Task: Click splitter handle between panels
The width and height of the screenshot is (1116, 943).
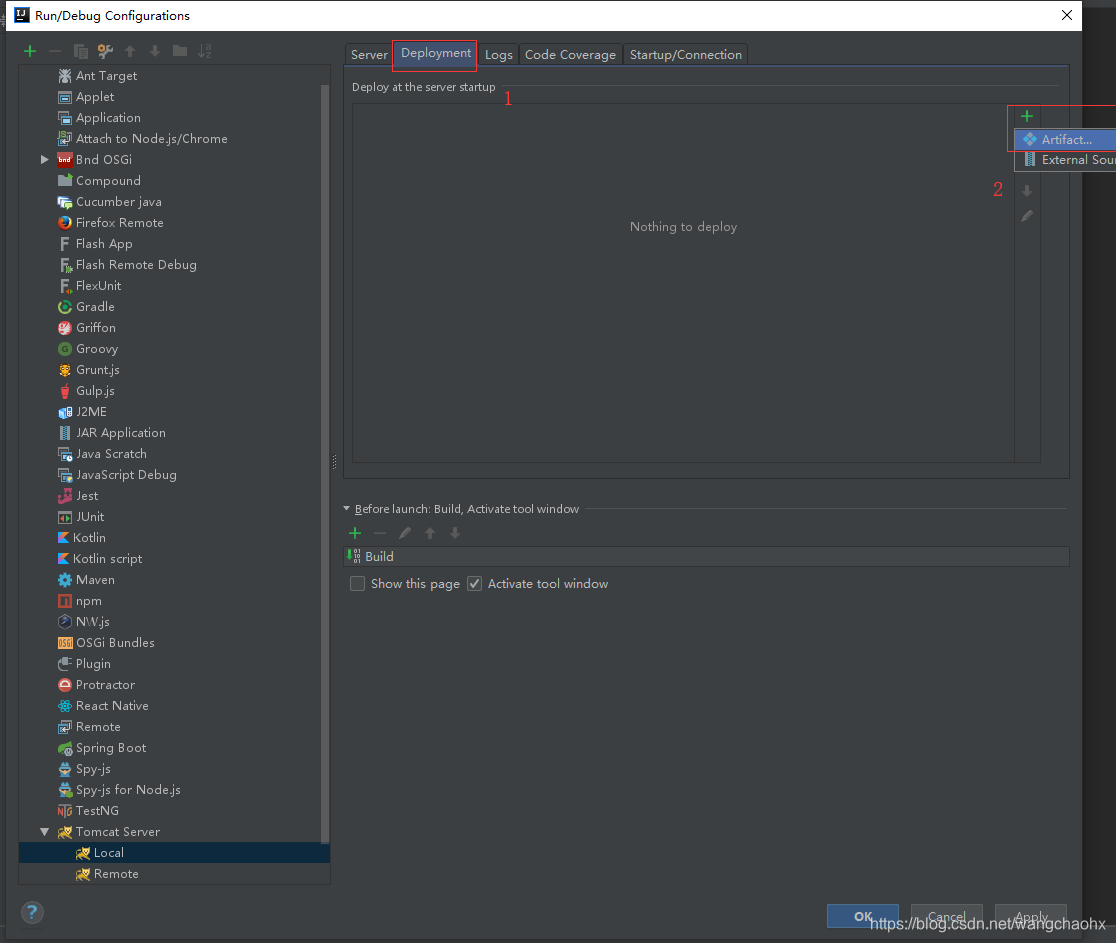Action: (x=335, y=463)
